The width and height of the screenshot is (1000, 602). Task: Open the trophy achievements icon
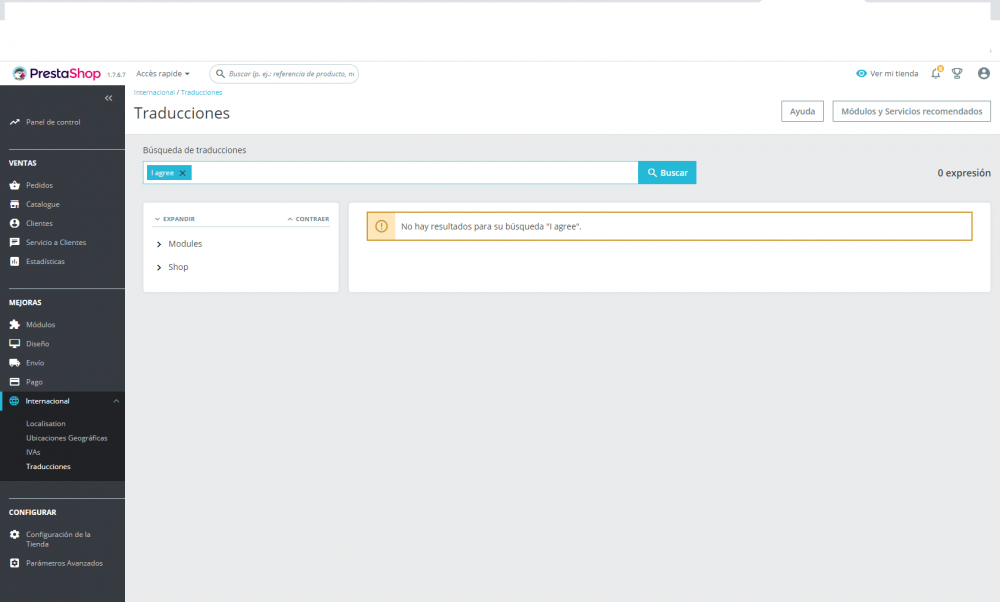[957, 73]
